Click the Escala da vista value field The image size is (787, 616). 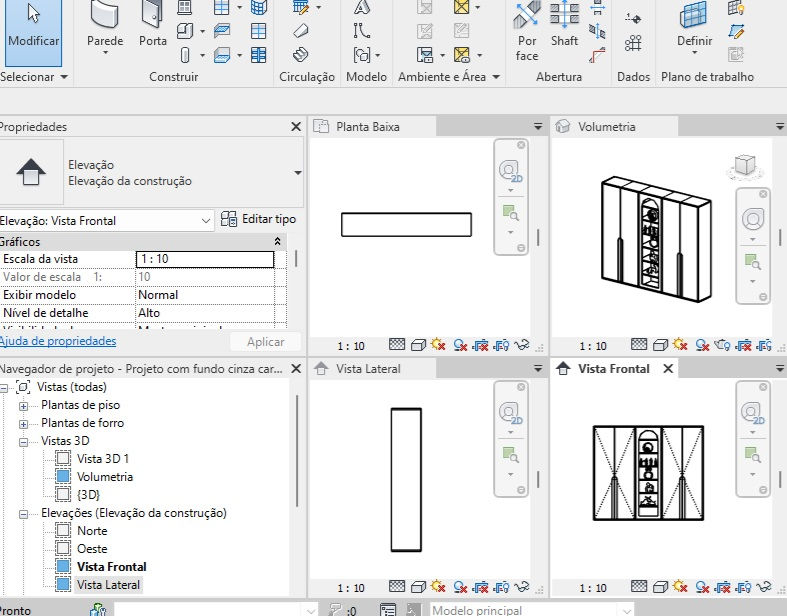205,259
